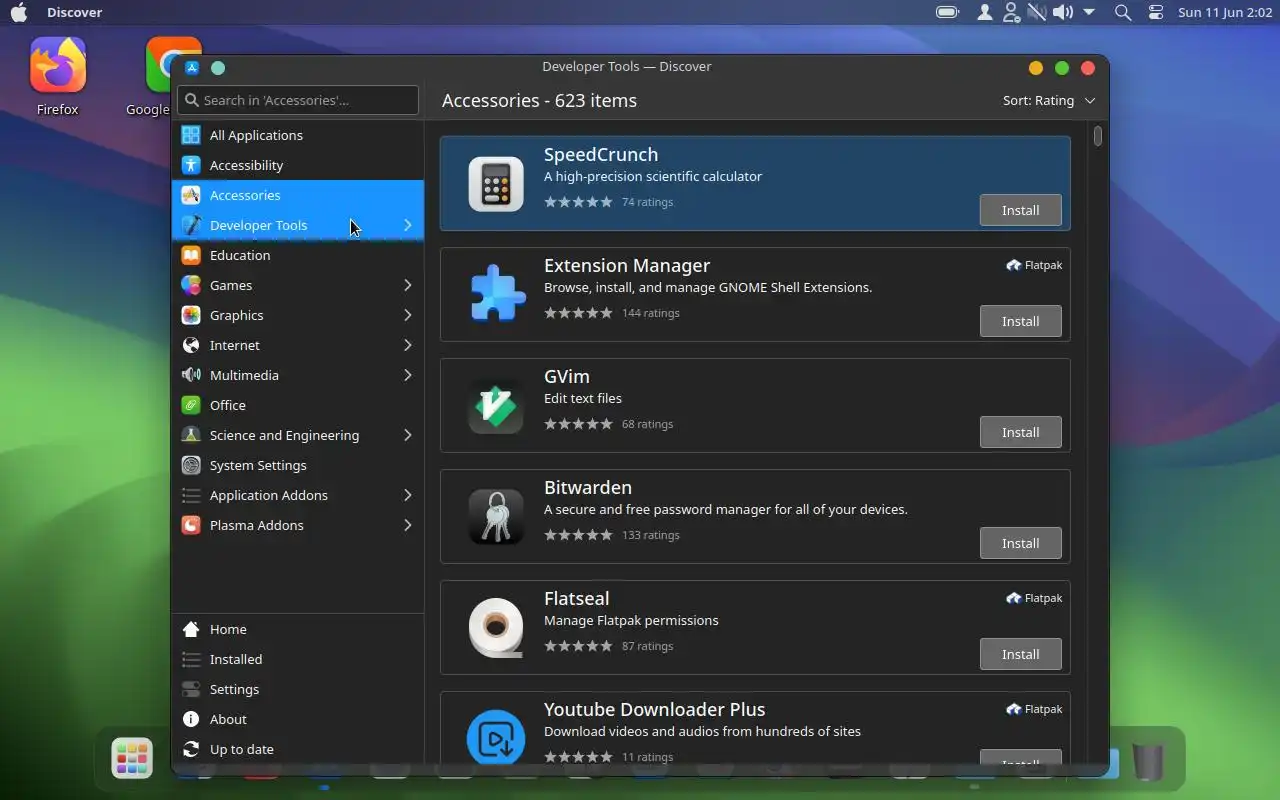The image size is (1280, 800).
Task: Expand the Graphics subcategories chevron
Action: click(408, 315)
